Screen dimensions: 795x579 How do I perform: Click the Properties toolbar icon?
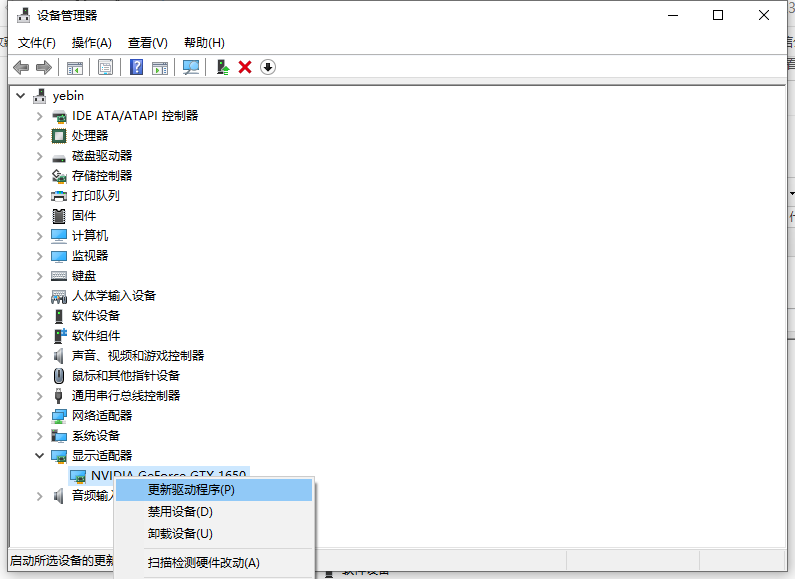105,67
